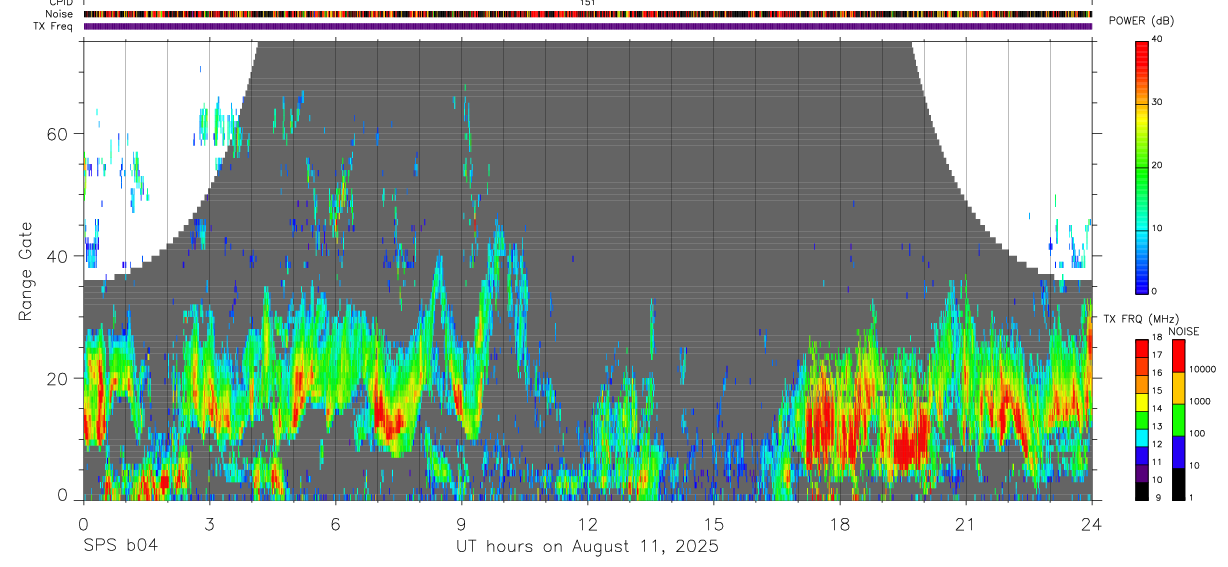Click the purple TX Freq strip
Image resolution: width=1228 pixels, height=567 pixels.
tap(588, 26)
